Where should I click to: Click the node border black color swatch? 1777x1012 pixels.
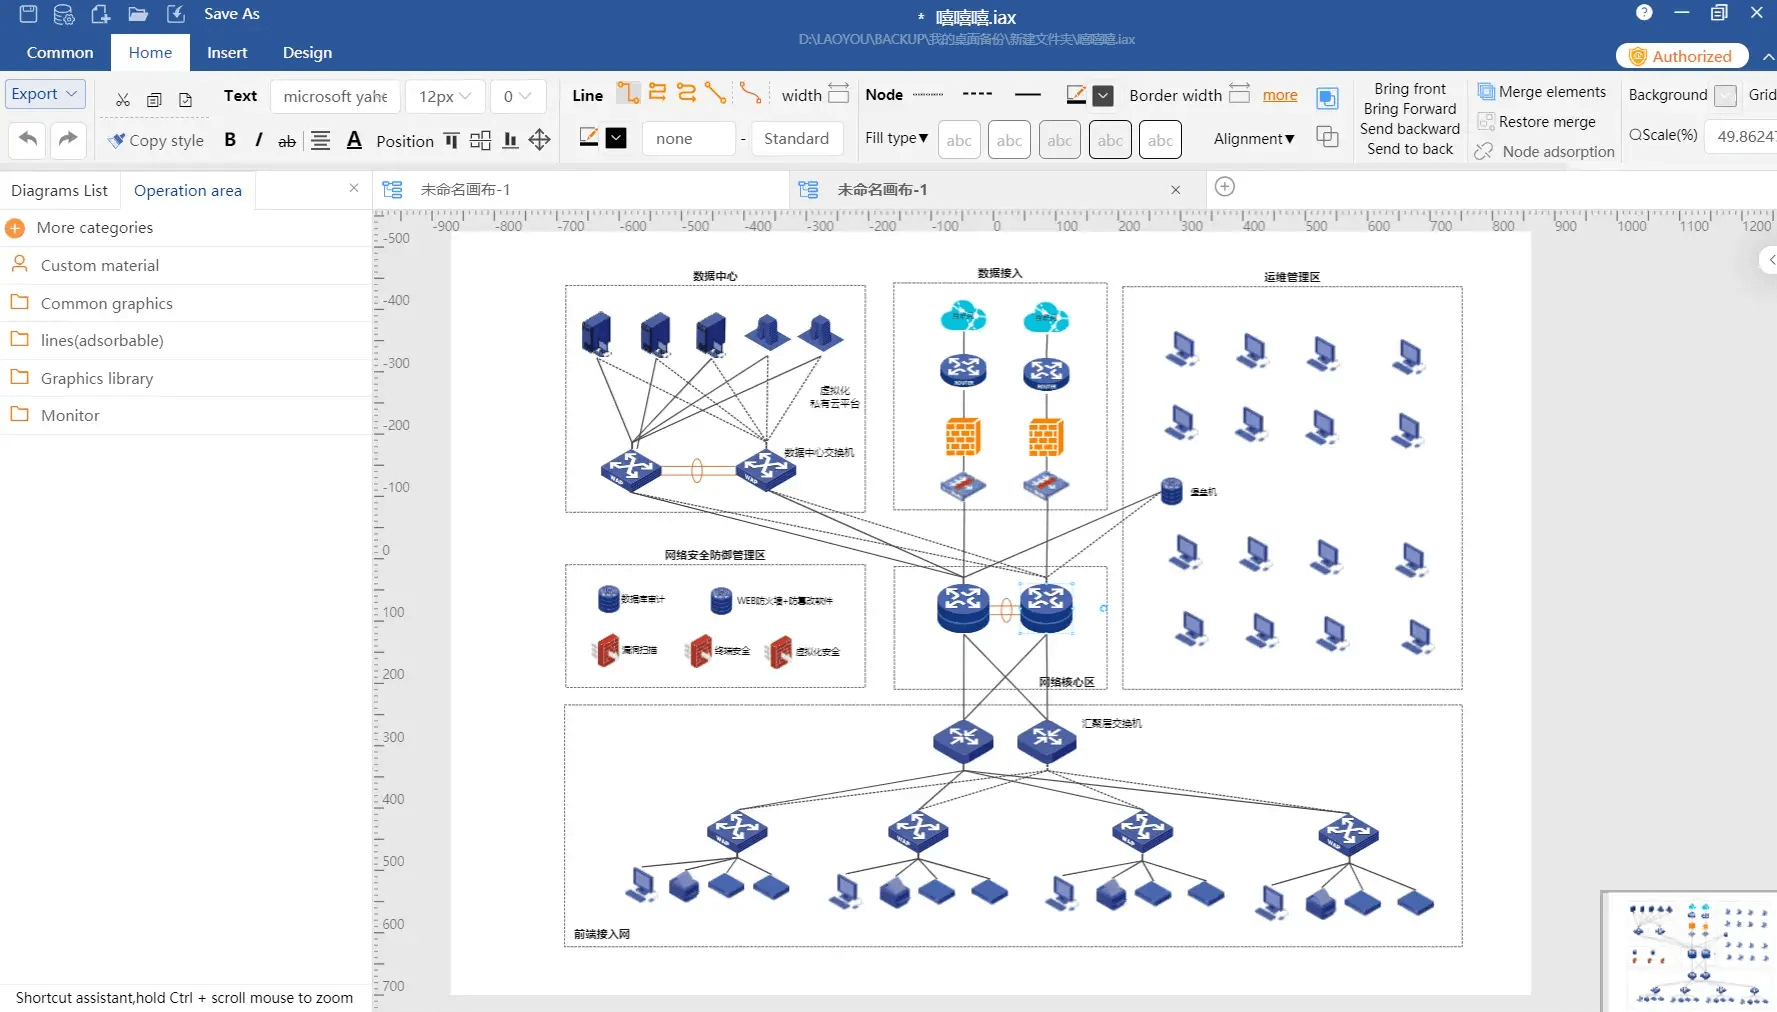(x=1103, y=95)
